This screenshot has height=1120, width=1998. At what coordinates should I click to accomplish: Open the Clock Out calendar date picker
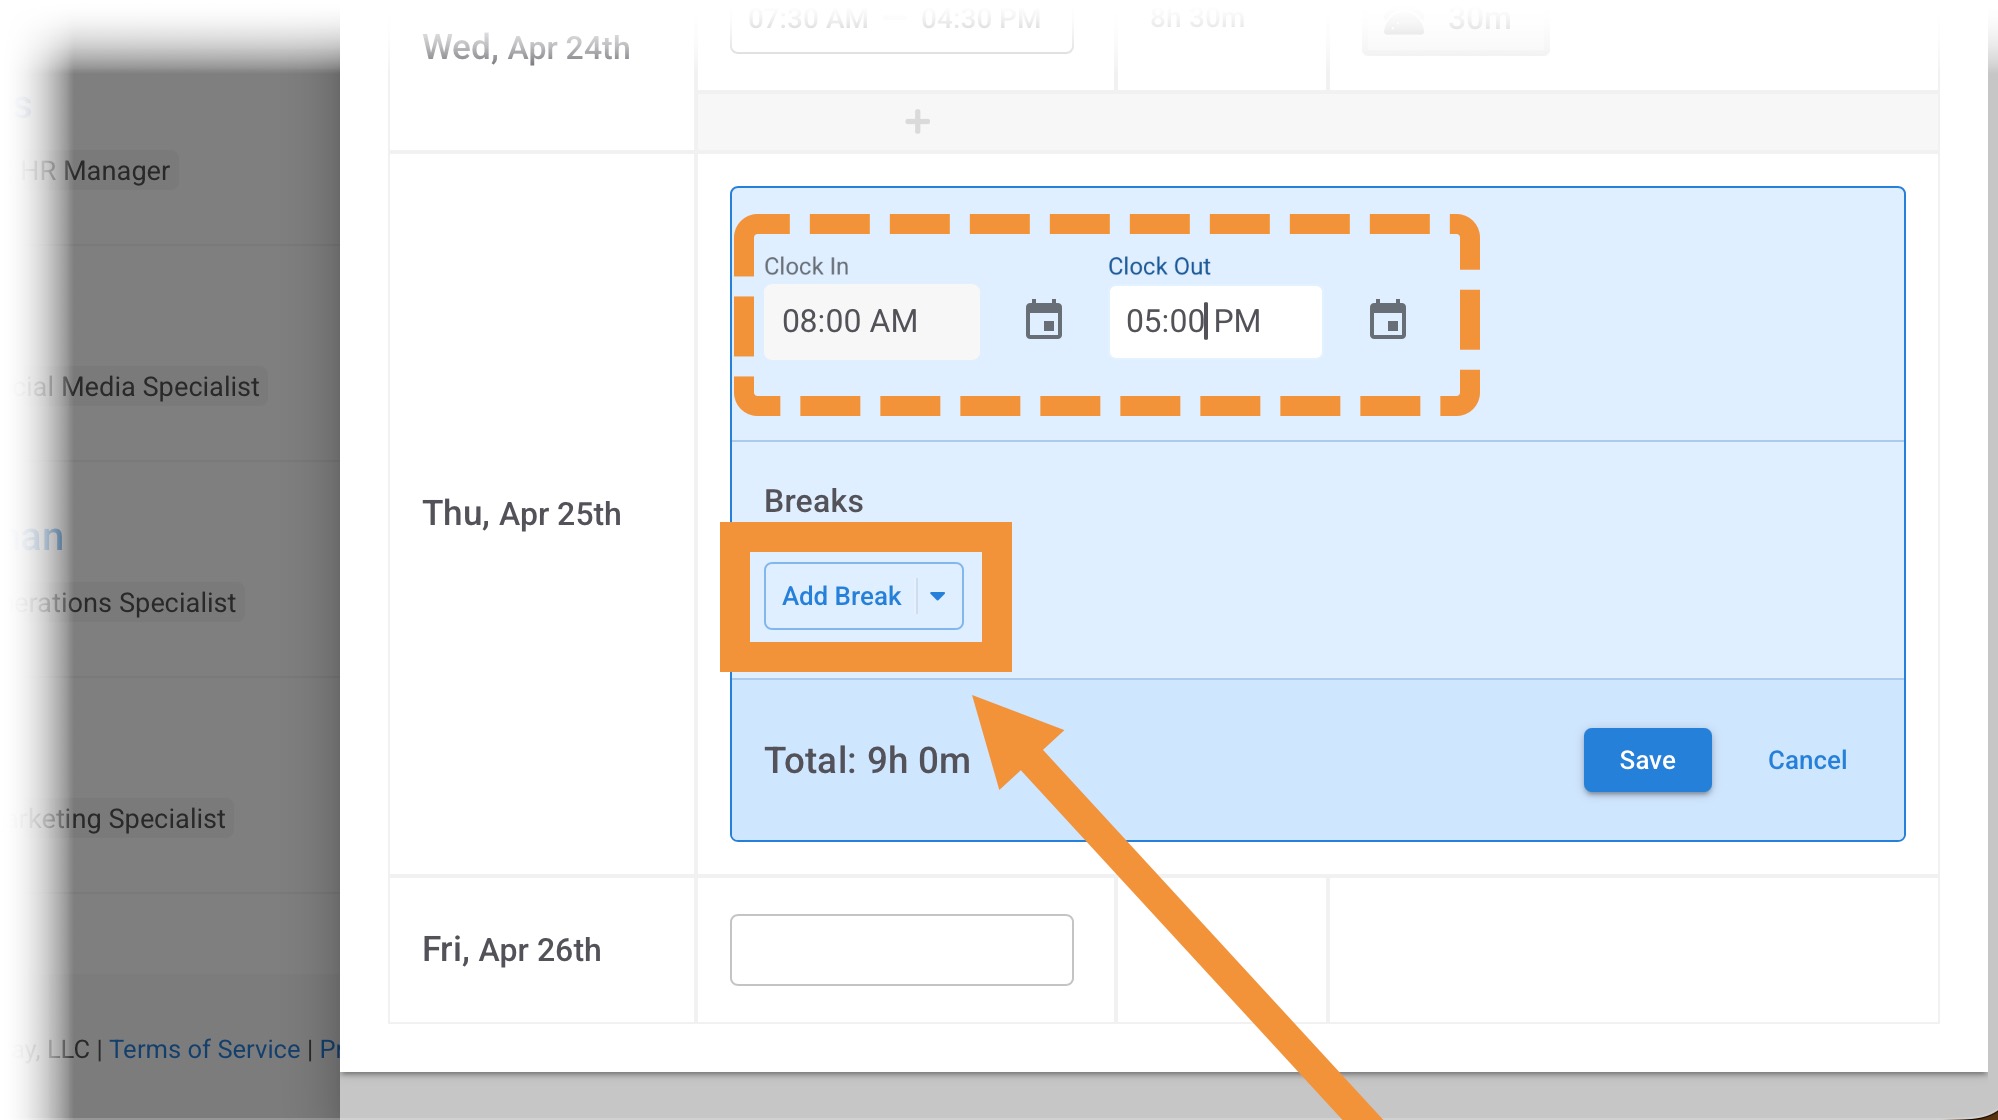pos(1387,321)
